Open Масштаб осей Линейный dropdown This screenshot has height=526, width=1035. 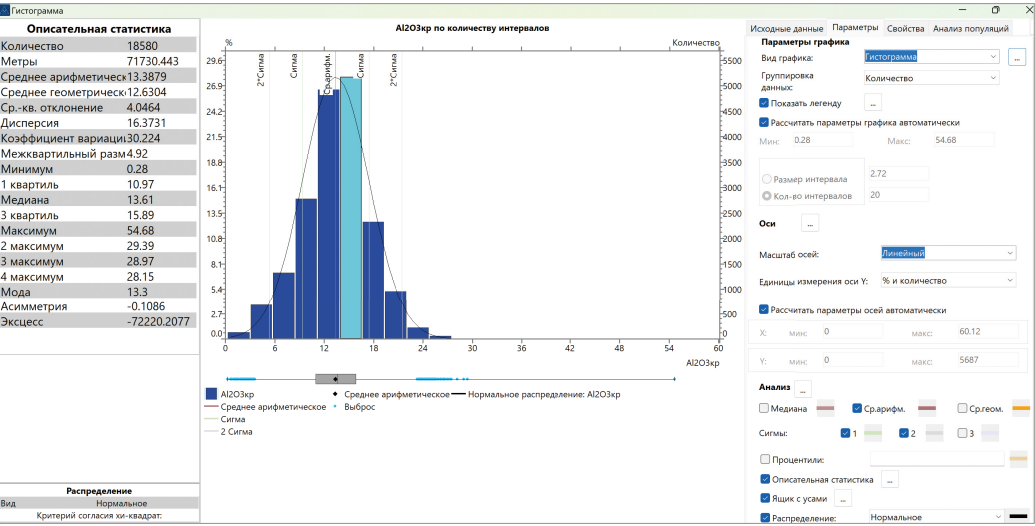point(949,253)
